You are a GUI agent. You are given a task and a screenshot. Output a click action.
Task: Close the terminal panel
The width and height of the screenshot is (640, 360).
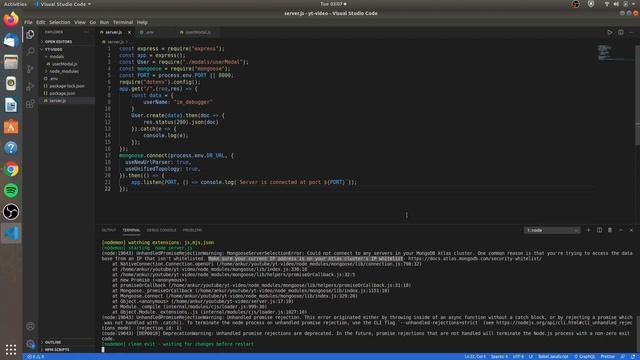[631, 230]
